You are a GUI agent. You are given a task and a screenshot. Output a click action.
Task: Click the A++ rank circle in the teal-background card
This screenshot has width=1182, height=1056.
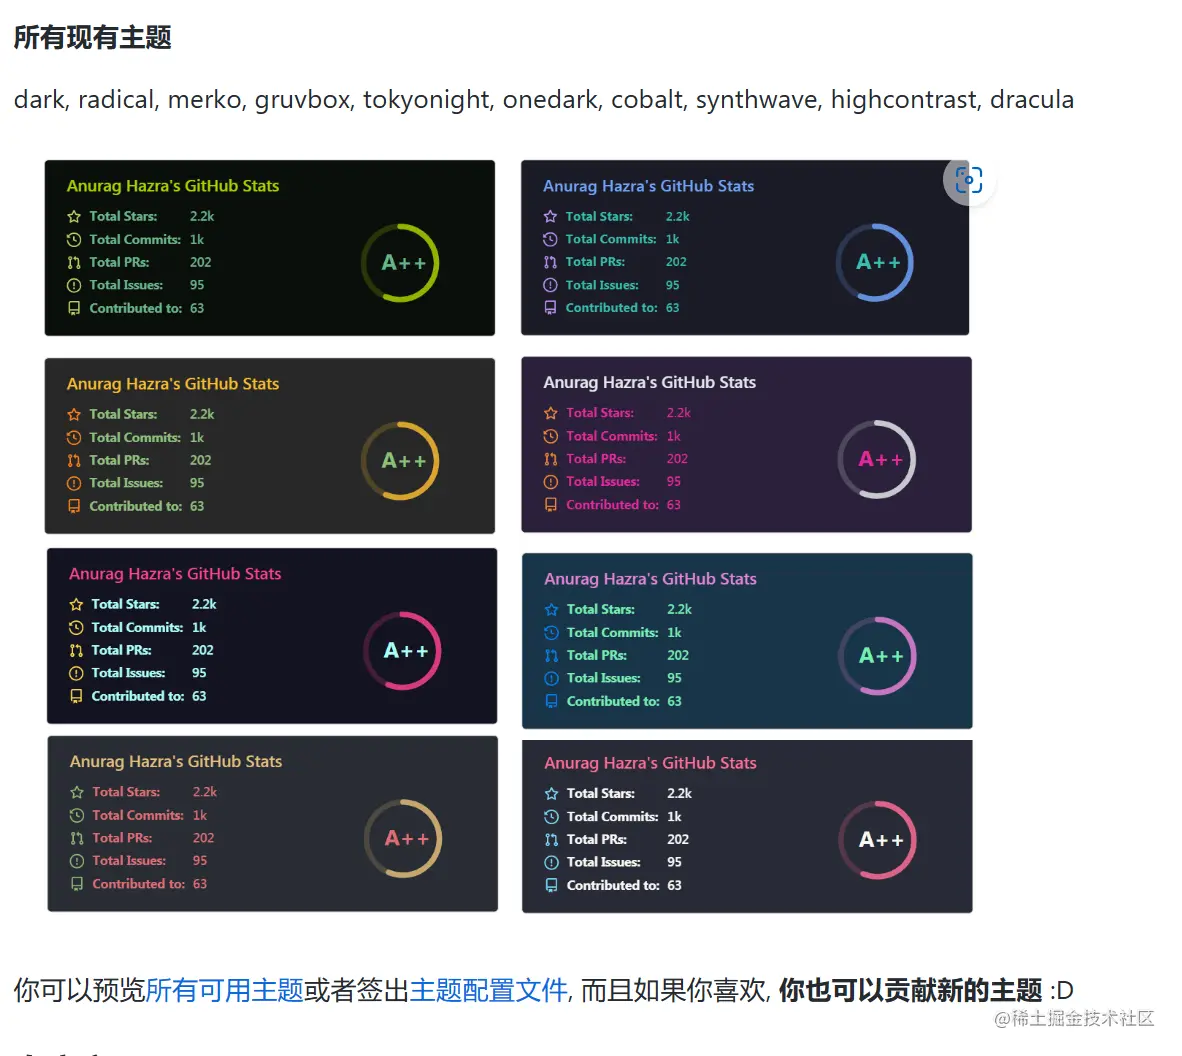[877, 656]
